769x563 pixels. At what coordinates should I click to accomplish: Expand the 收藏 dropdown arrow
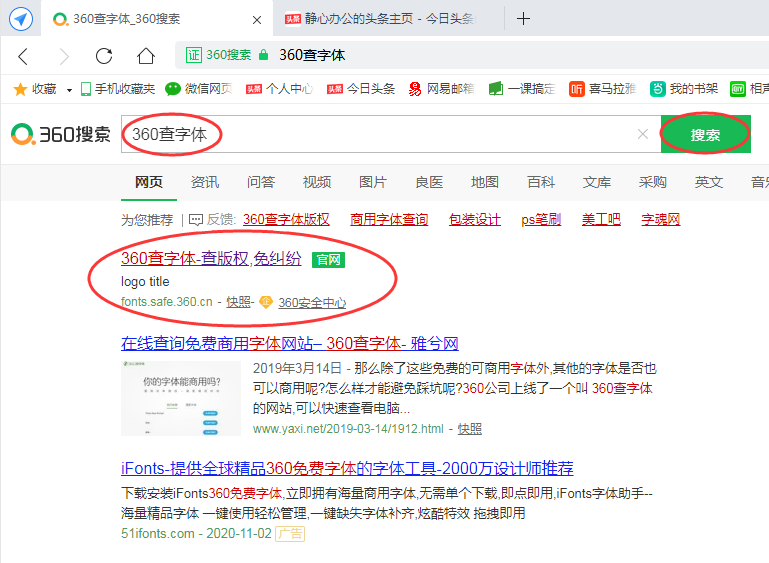click(69, 90)
